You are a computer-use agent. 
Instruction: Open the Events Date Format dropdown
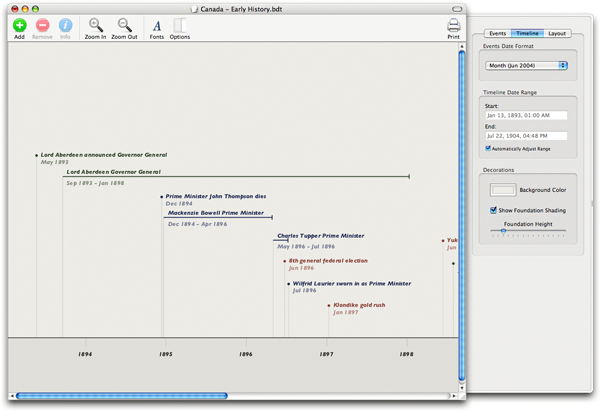(x=526, y=65)
